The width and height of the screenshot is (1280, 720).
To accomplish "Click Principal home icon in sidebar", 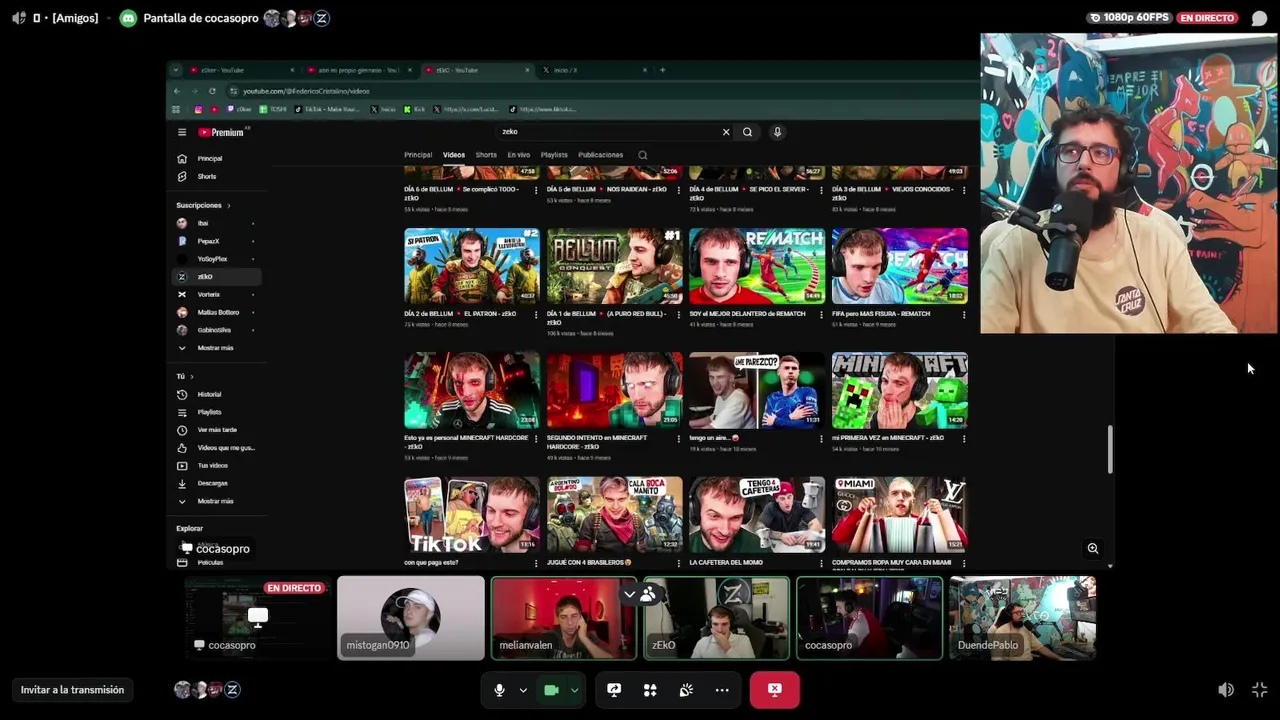I will tap(182, 158).
